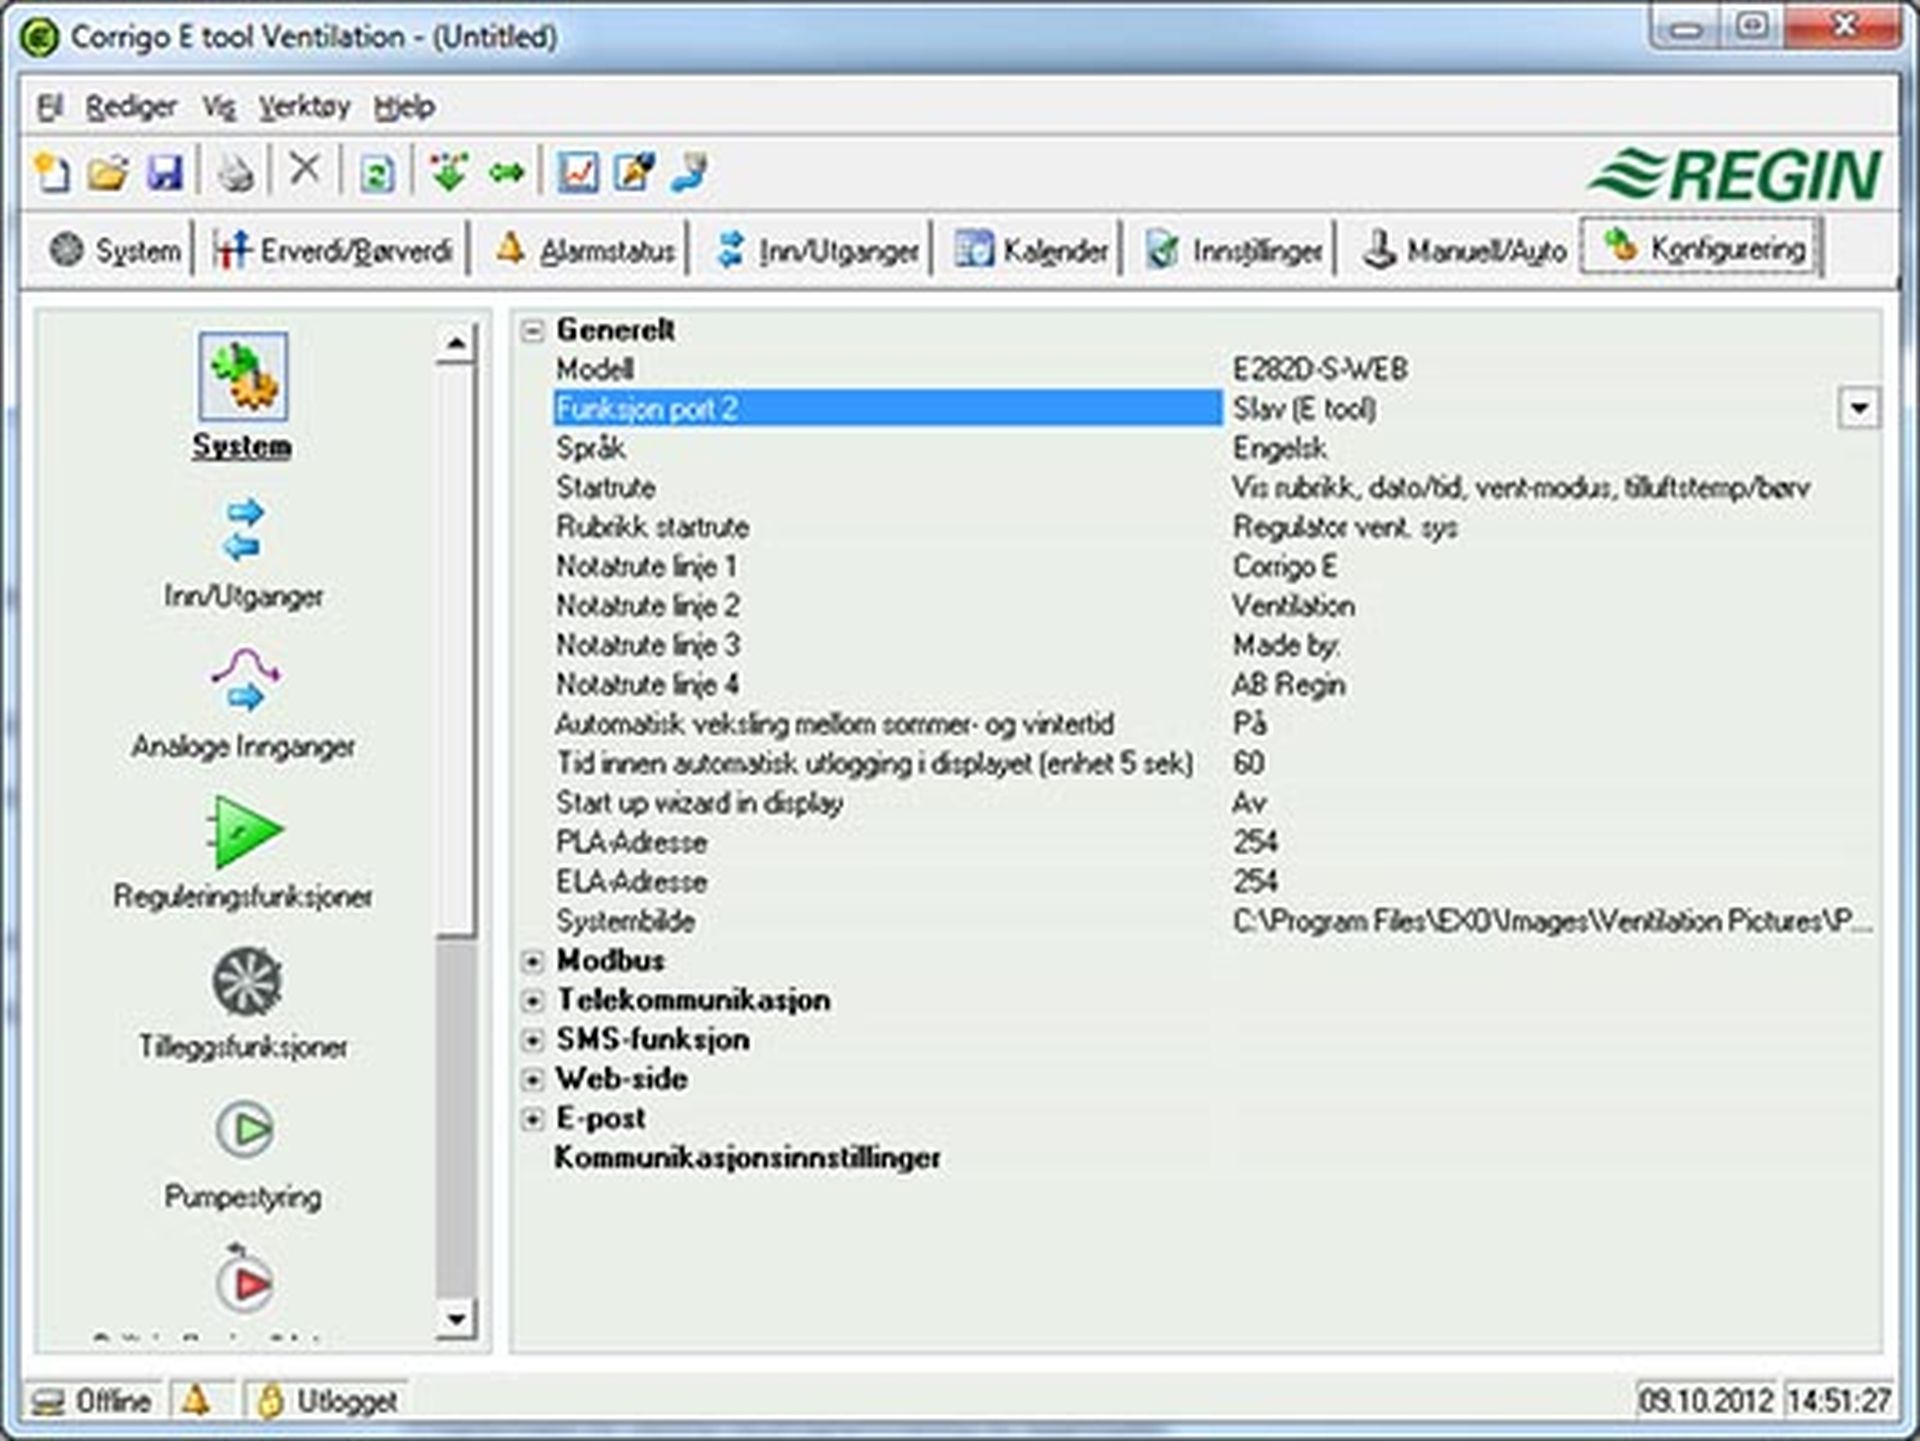Select the Kommunikasjonsinnstillinger entry
The width and height of the screenshot is (1920, 1441).
[x=748, y=1157]
